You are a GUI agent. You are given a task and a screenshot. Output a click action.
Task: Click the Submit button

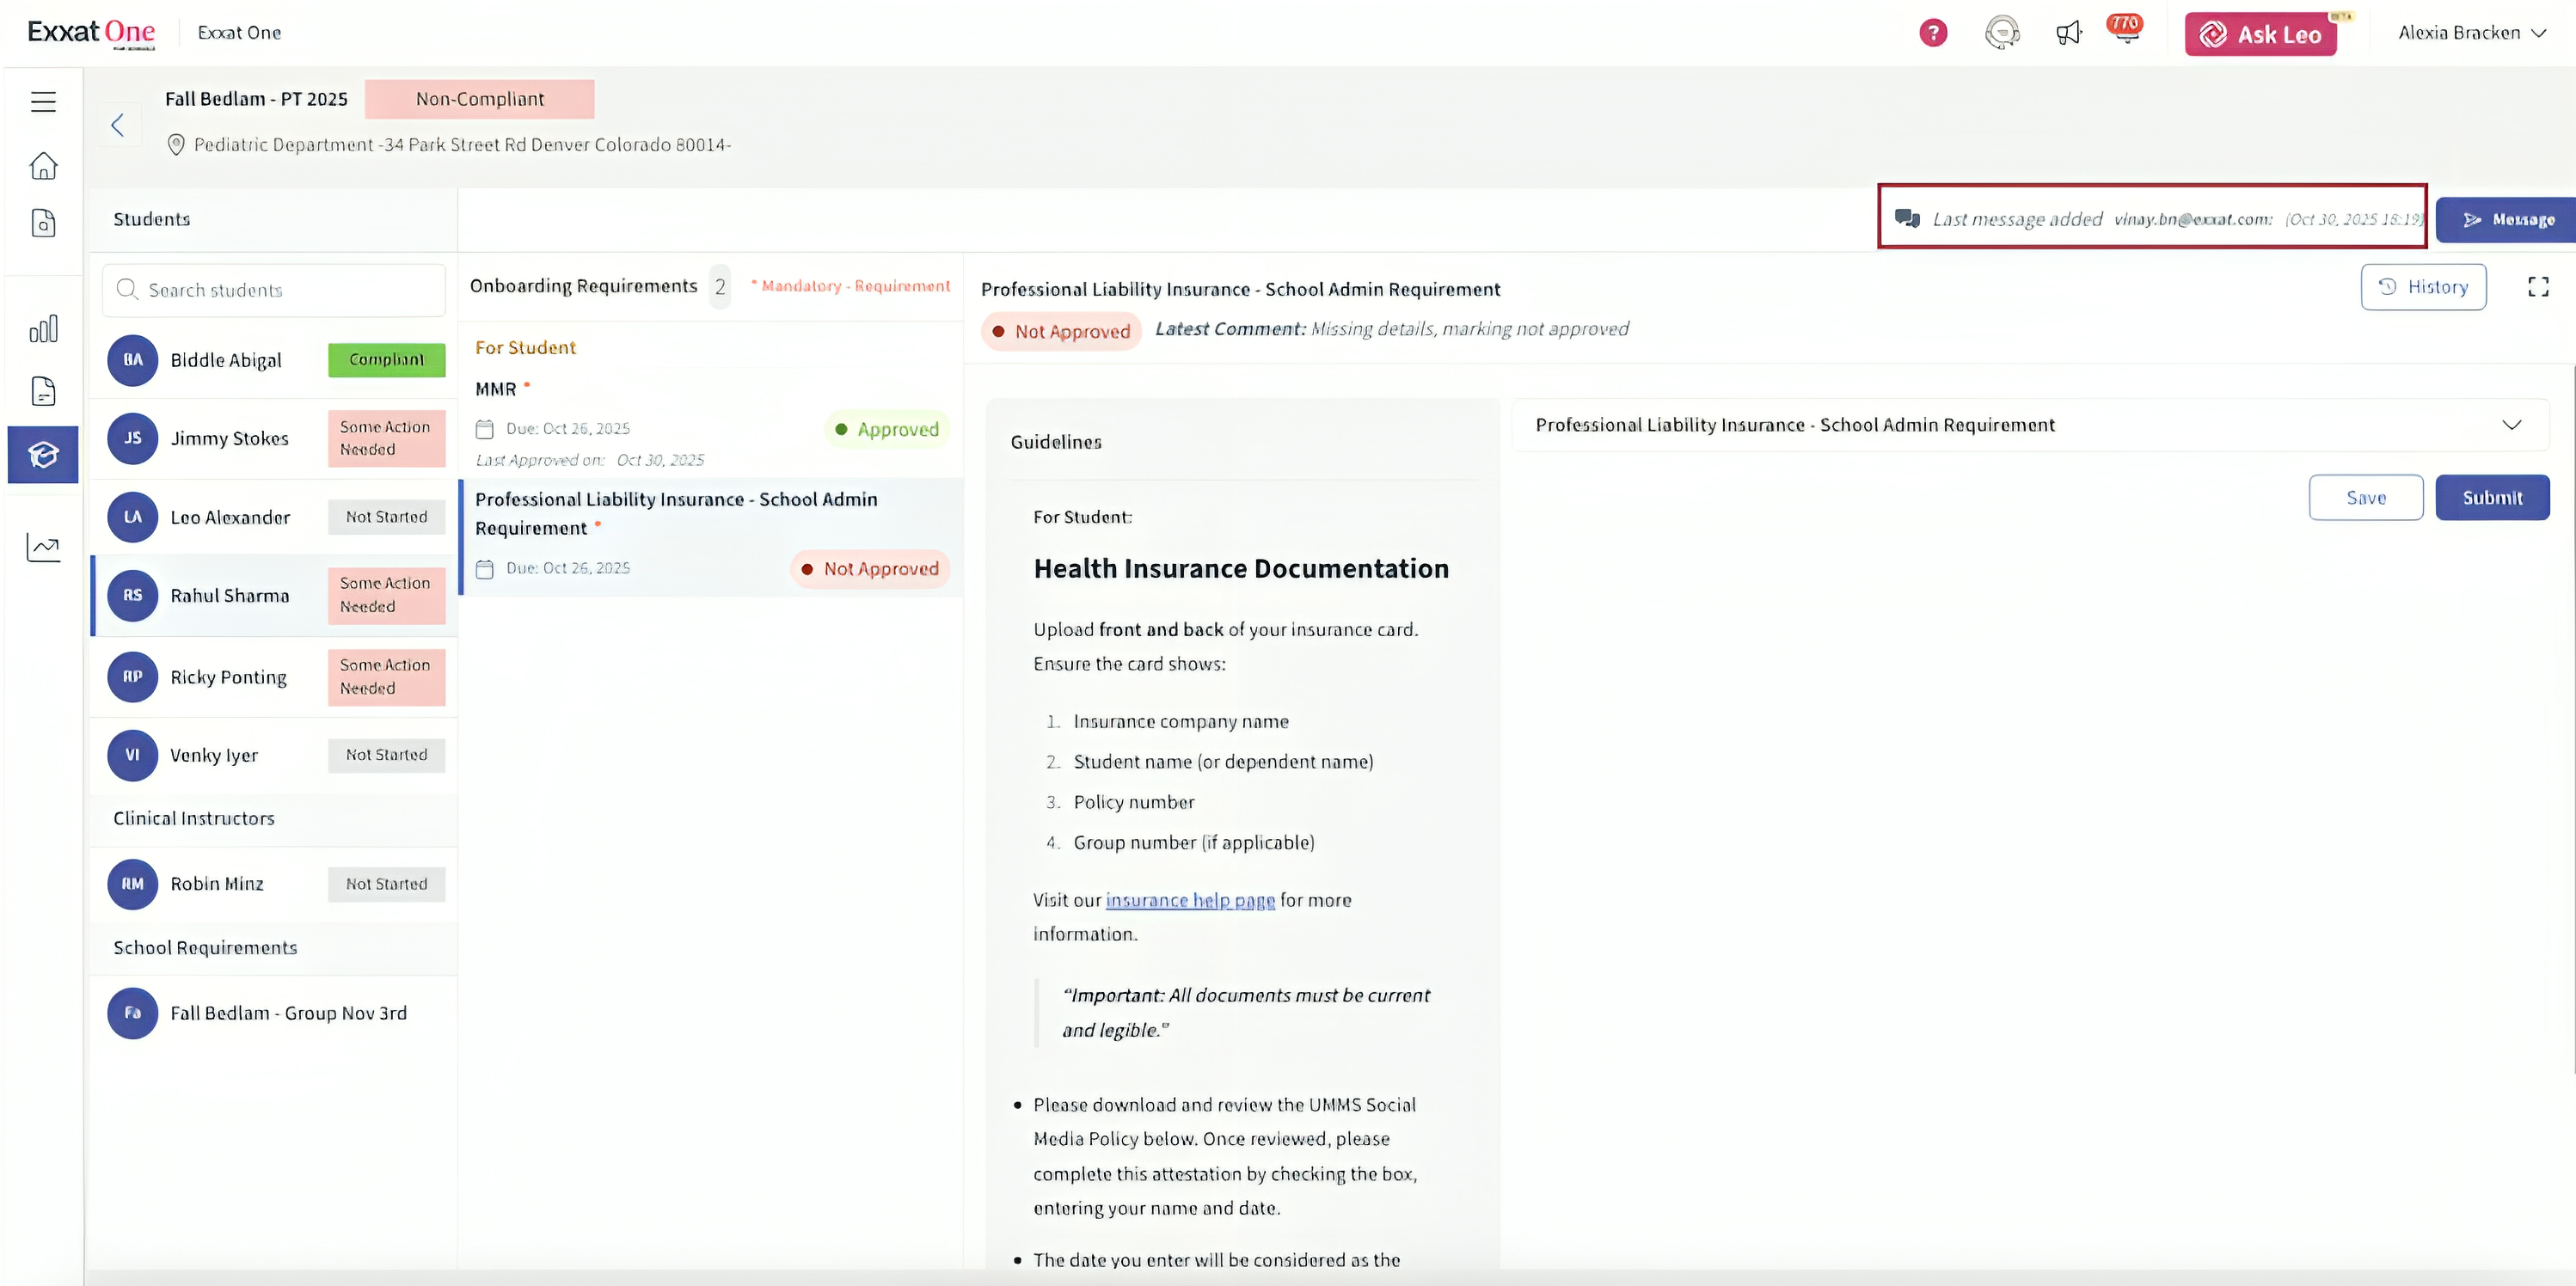[x=2491, y=498]
